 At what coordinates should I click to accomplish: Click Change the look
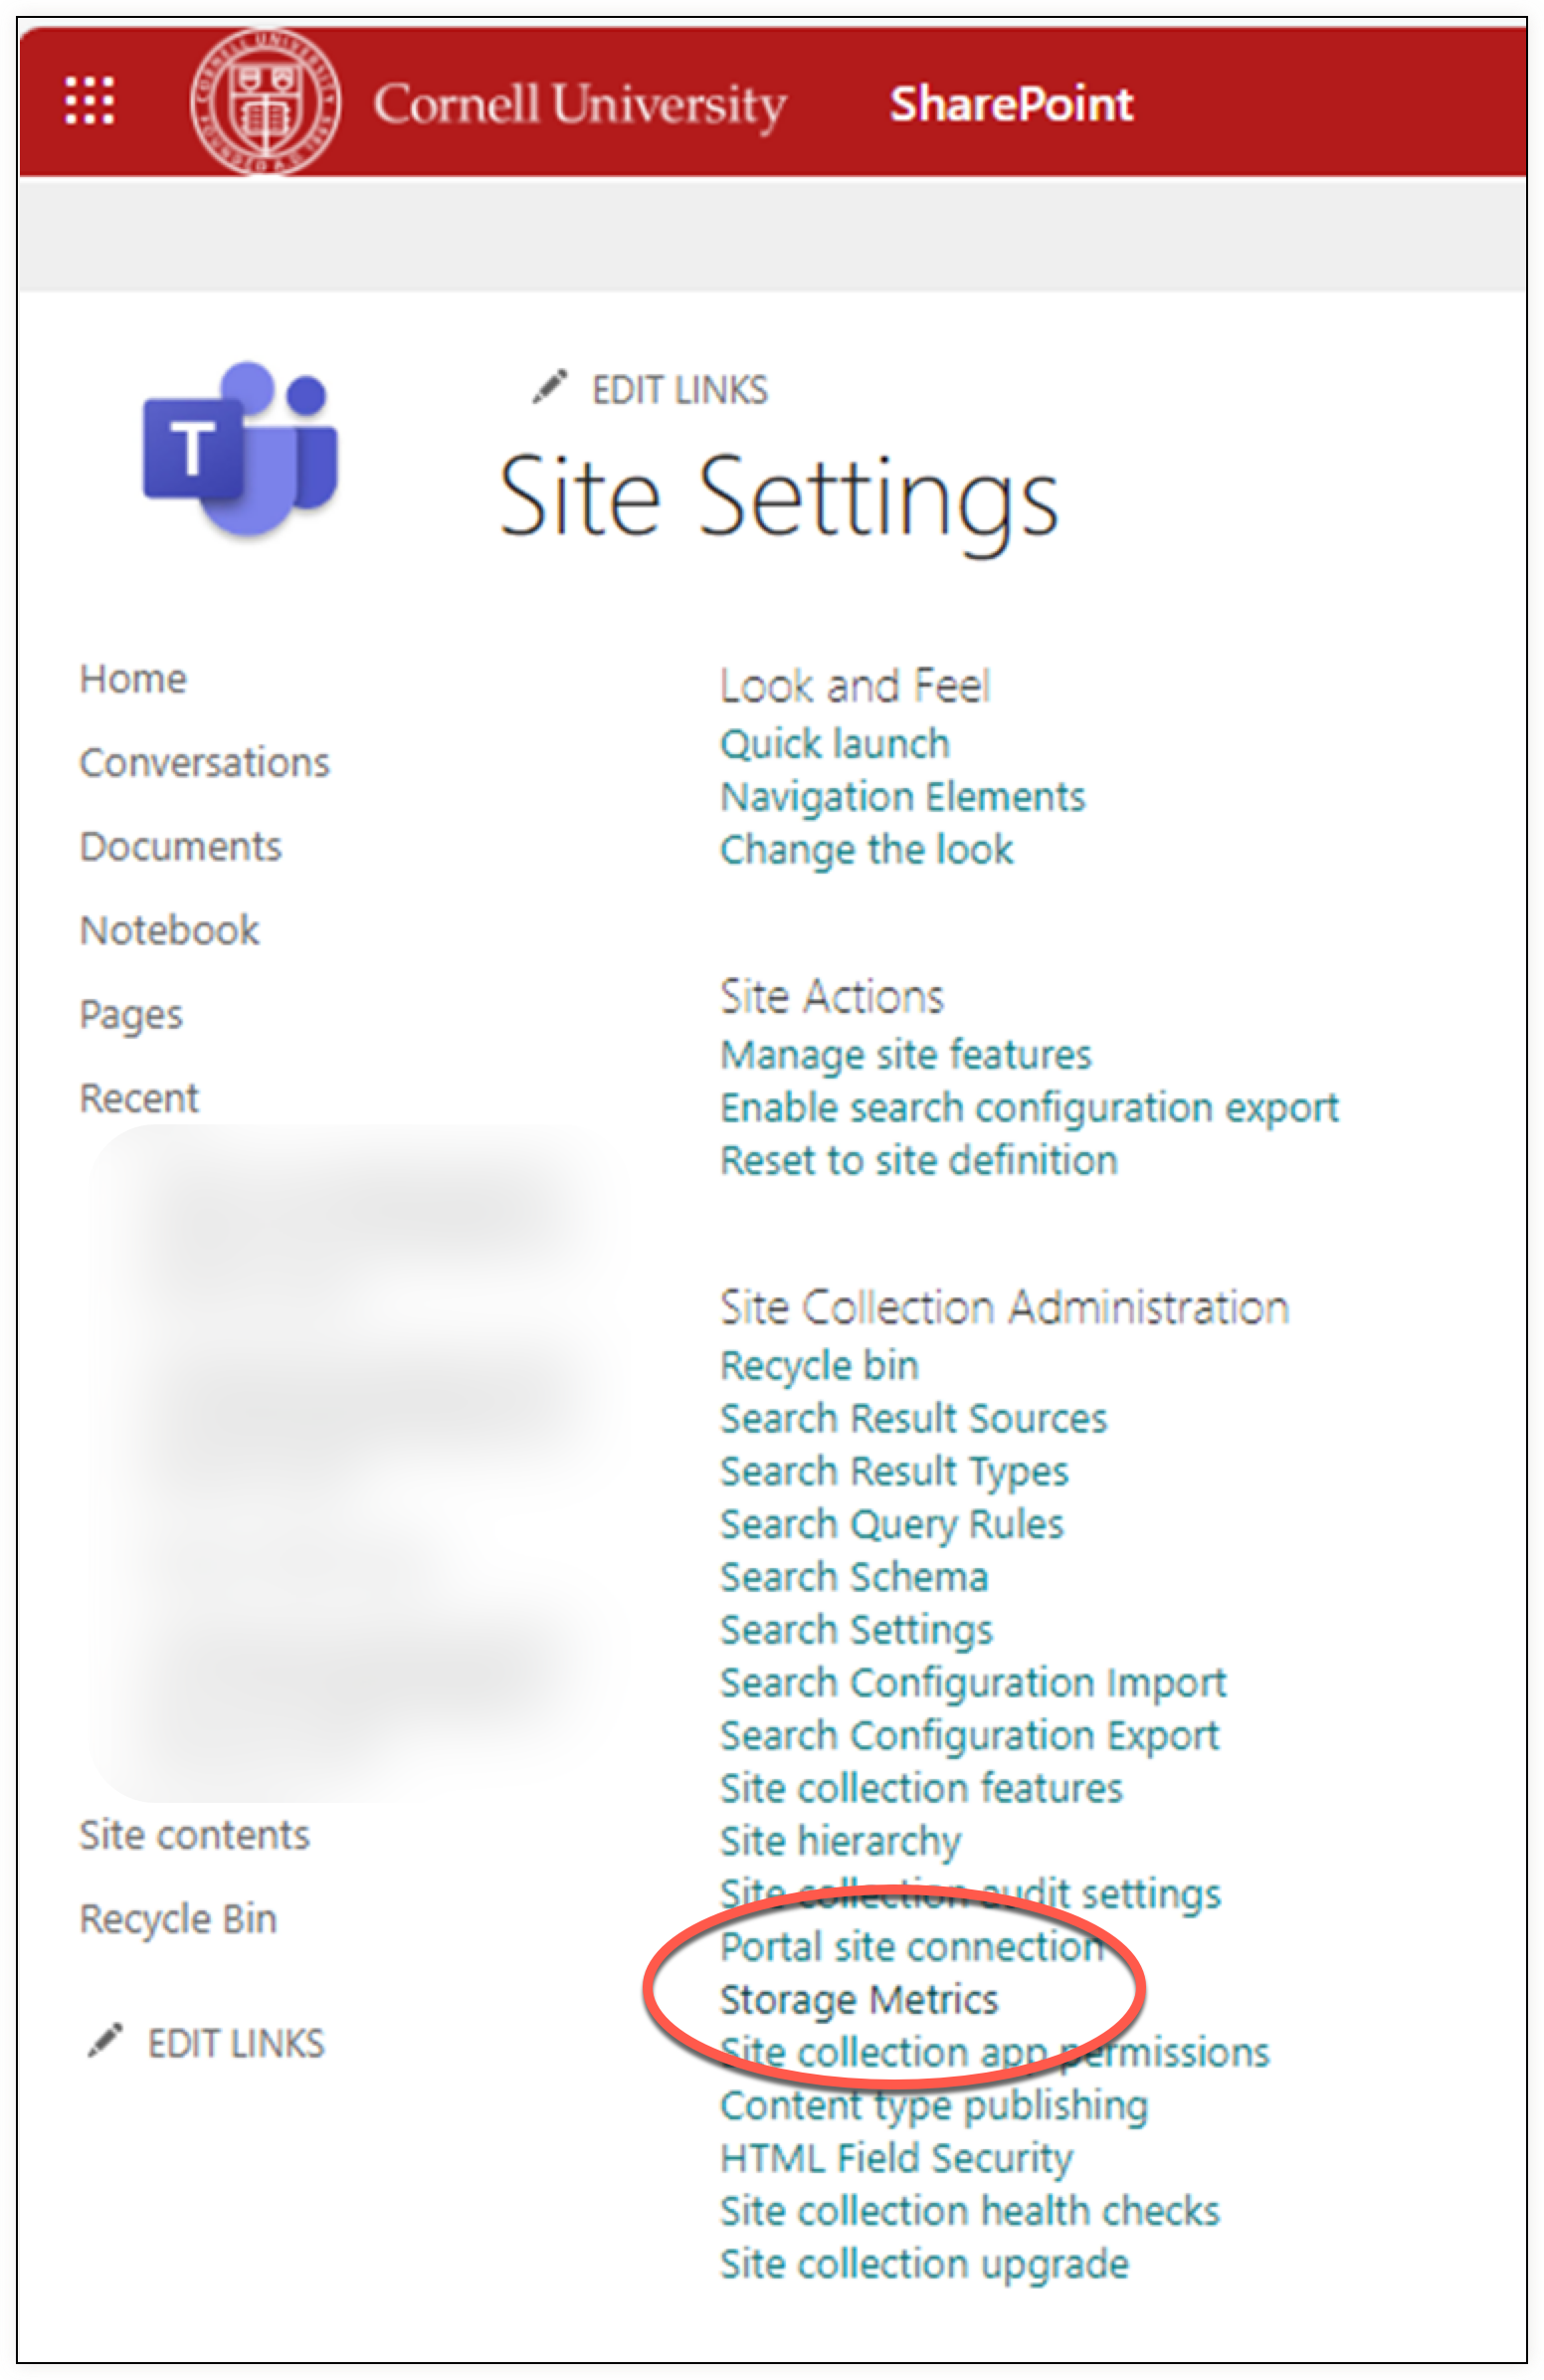coord(866,850)
